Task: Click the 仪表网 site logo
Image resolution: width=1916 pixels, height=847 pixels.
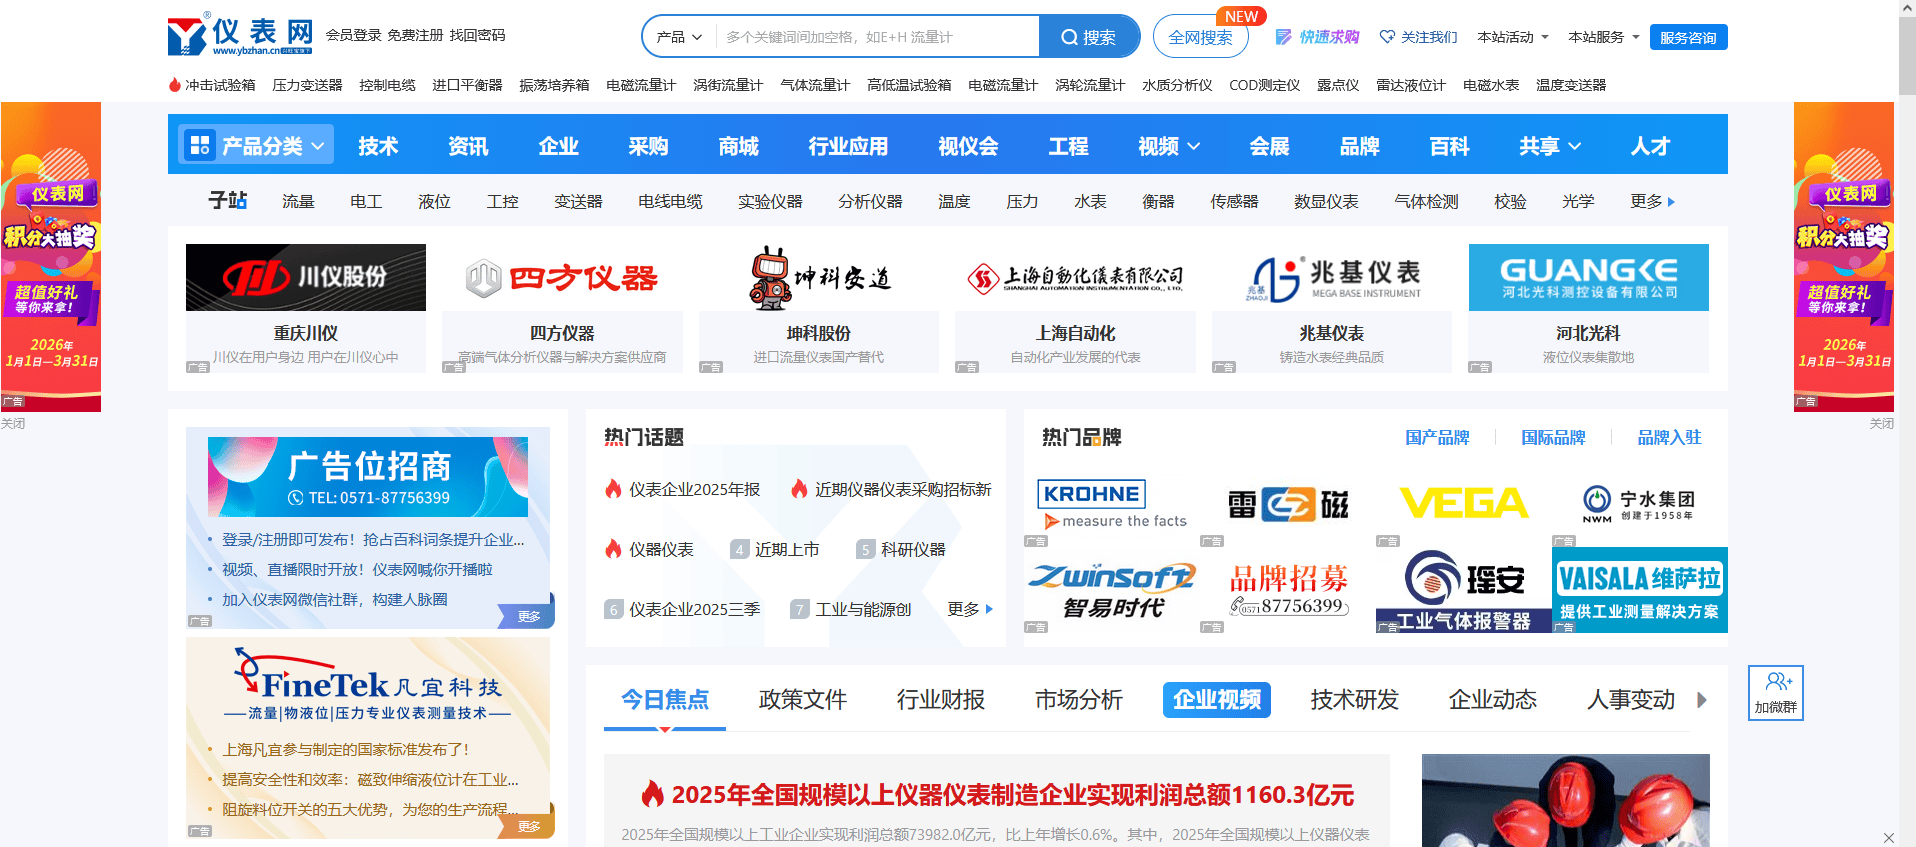Action: (x=240, y=36)
